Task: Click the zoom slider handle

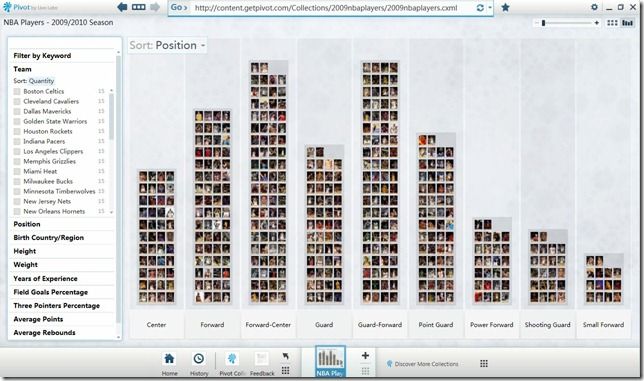Action: point(543,23)
